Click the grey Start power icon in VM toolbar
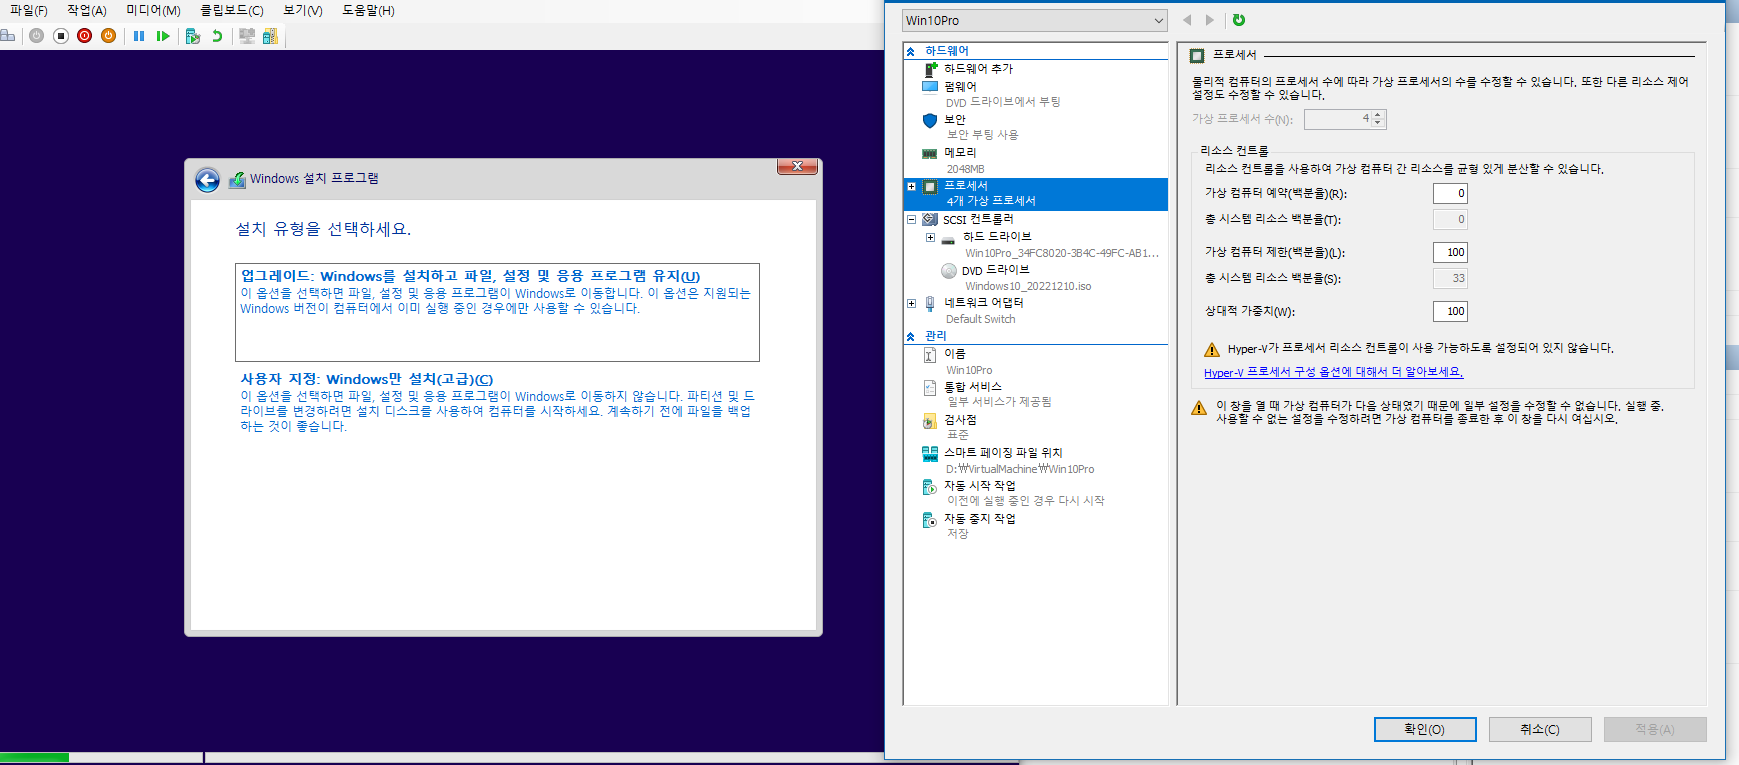Image resolution: width=1739 pixels, height=765 pixels. [37, 36]
